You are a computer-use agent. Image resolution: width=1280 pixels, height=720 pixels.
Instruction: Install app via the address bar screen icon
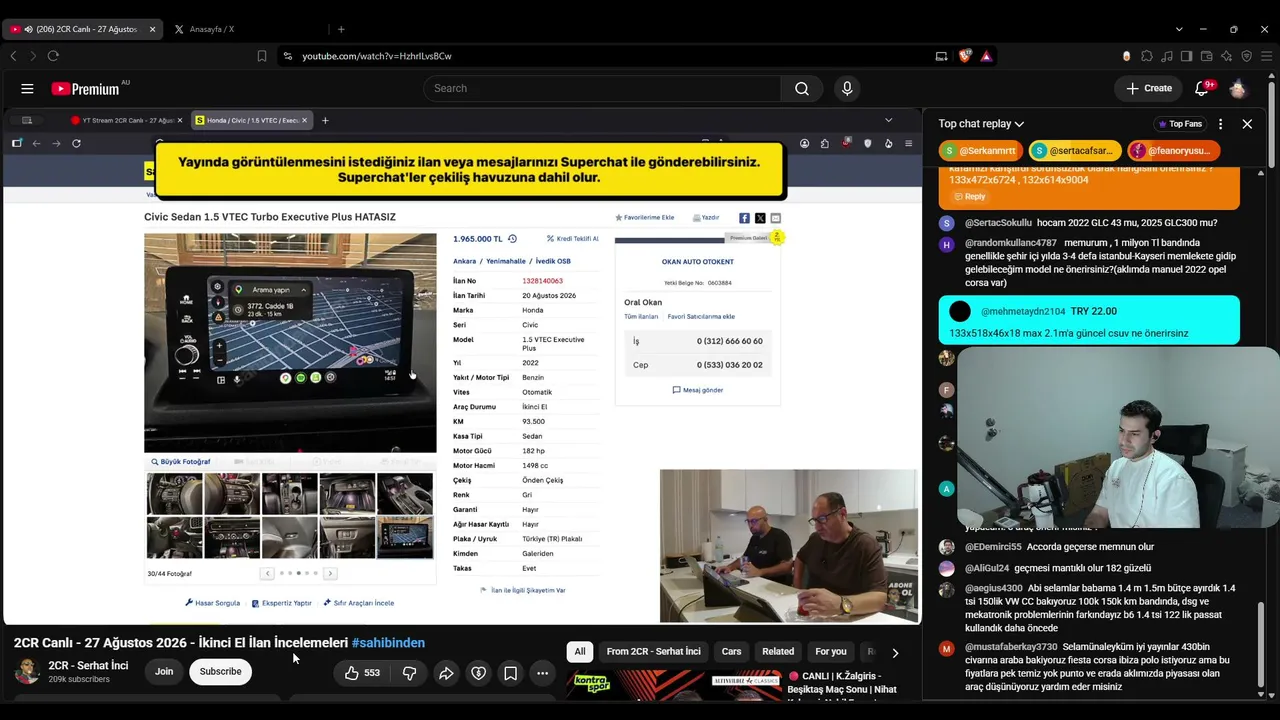click(941, 56)
